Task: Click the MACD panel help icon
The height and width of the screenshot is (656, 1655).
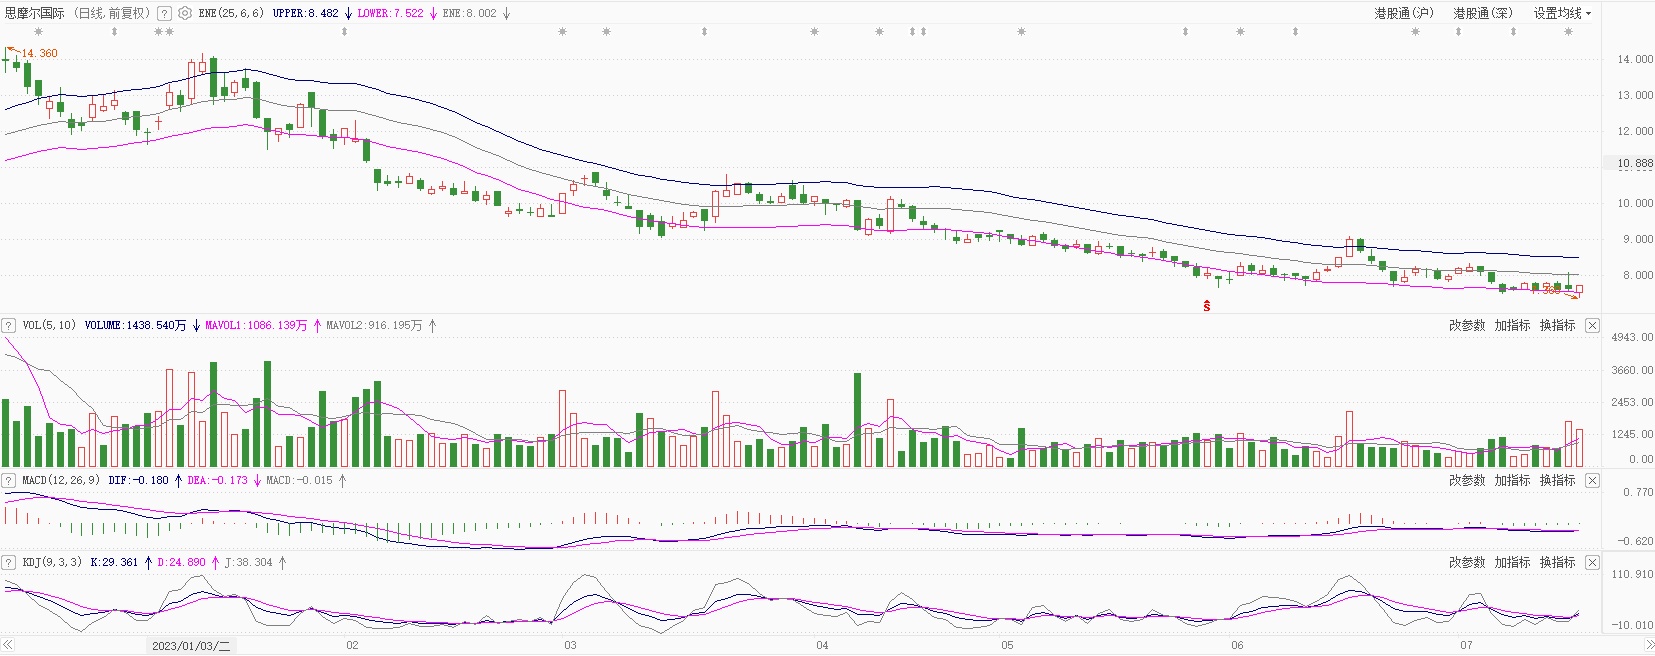Action: tap(9, 481)
